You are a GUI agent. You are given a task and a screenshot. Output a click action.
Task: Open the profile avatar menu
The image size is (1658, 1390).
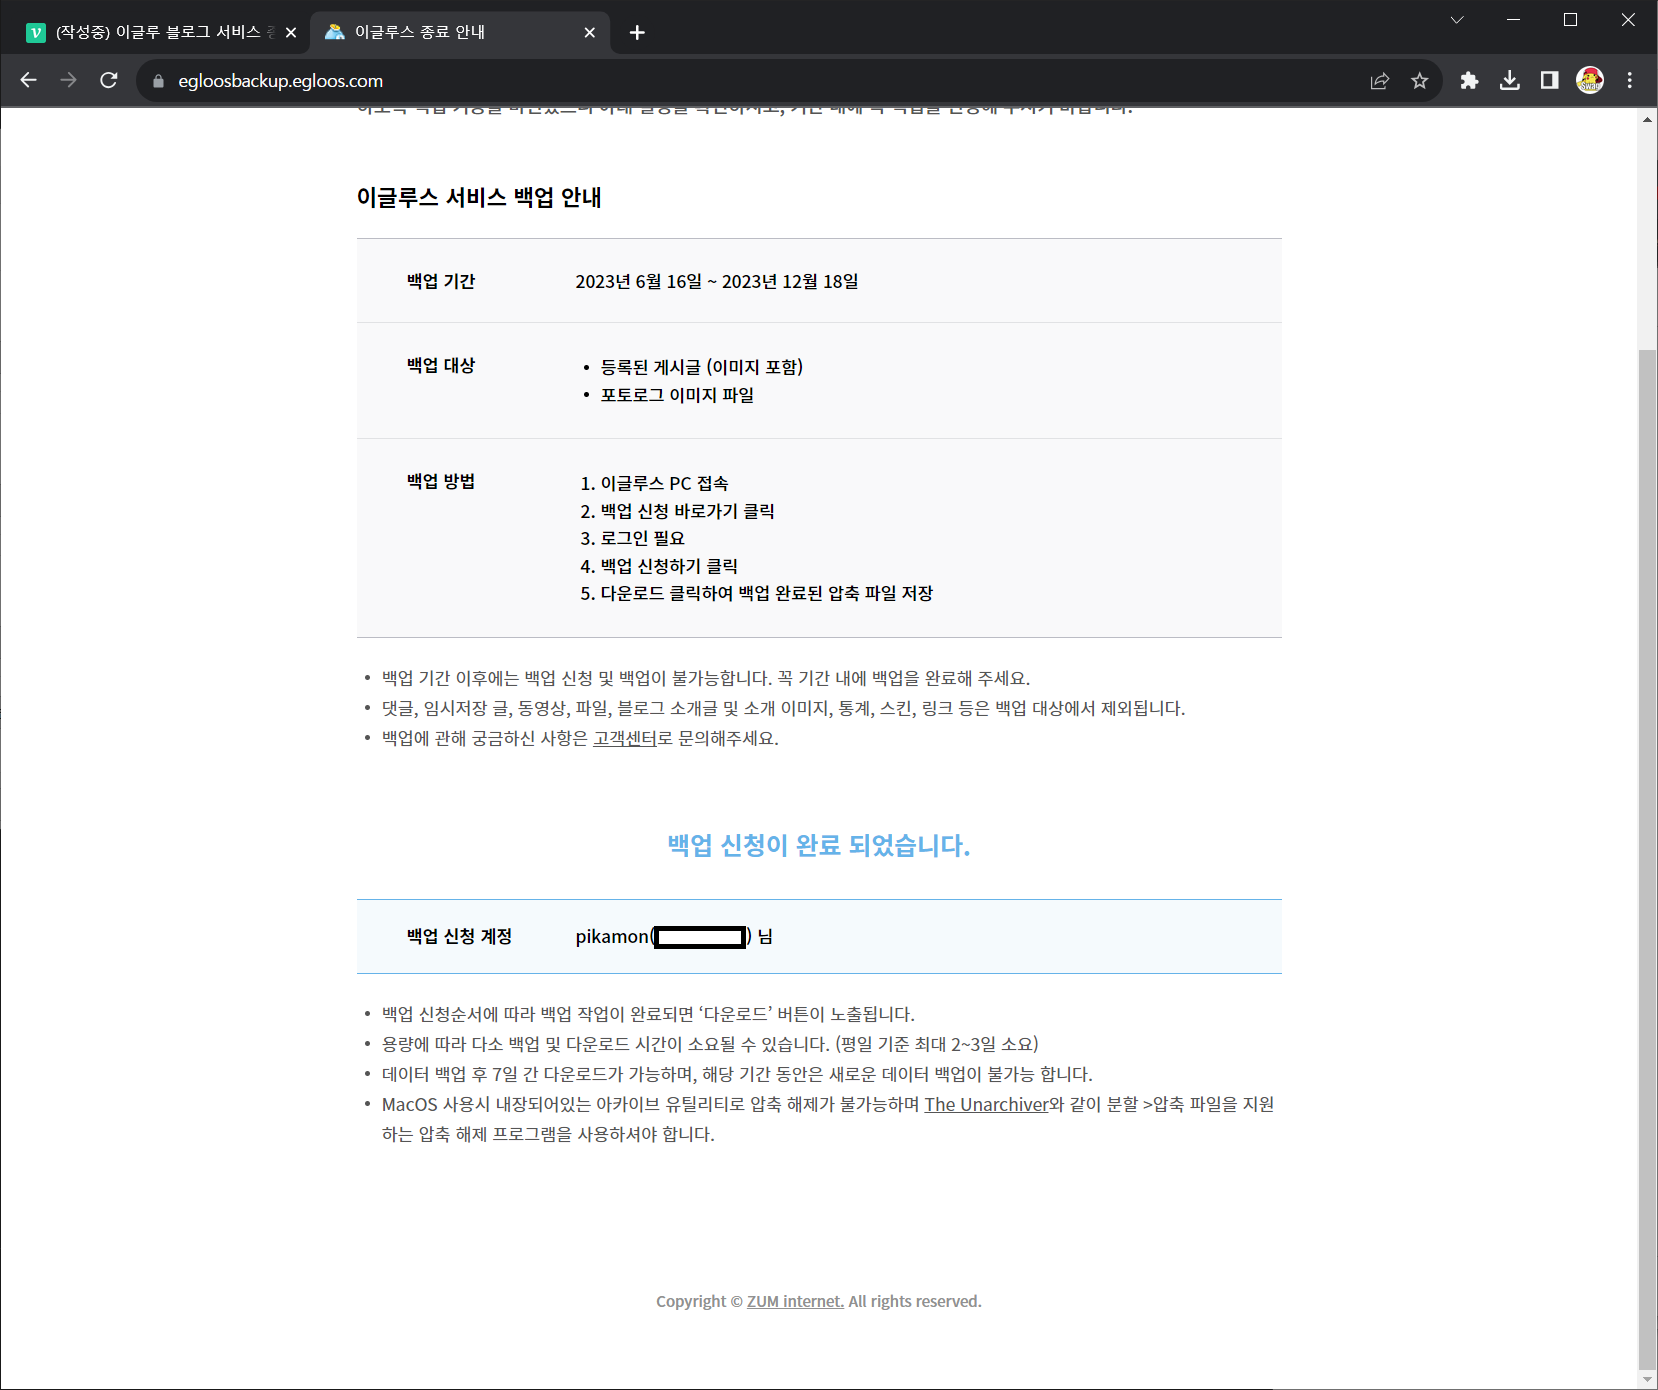(x=1590, y=80)
